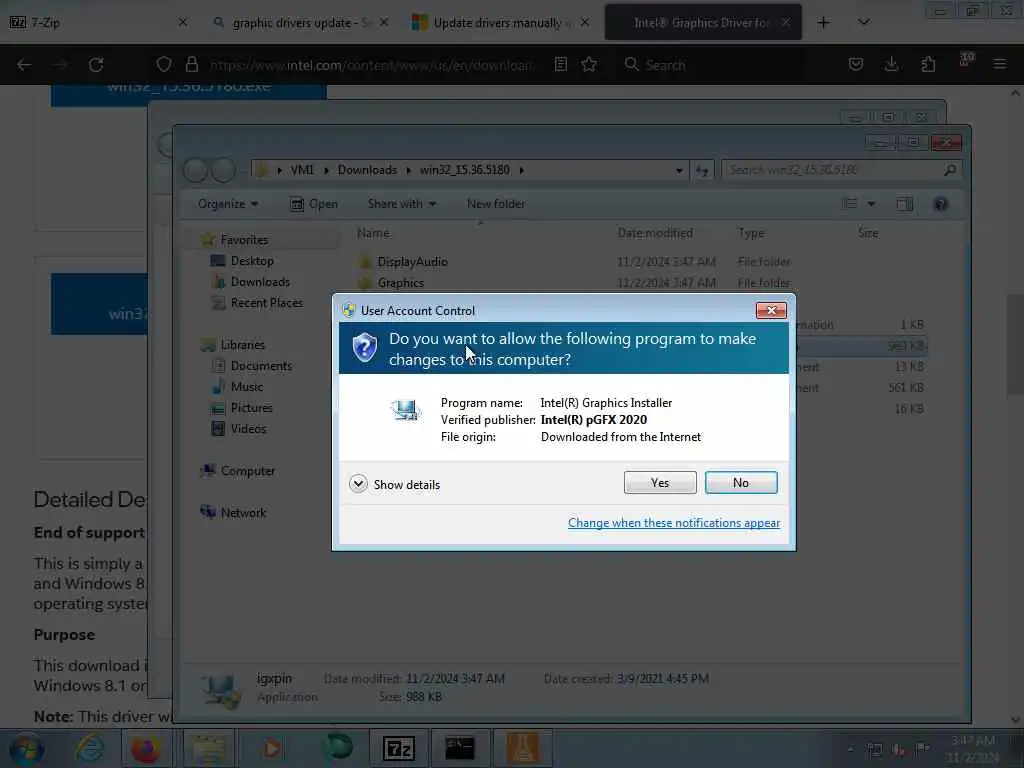This screenshot has height=768, width=1024.
Task: Click No in the User Account Control dialog
Action: coord(741,483)
